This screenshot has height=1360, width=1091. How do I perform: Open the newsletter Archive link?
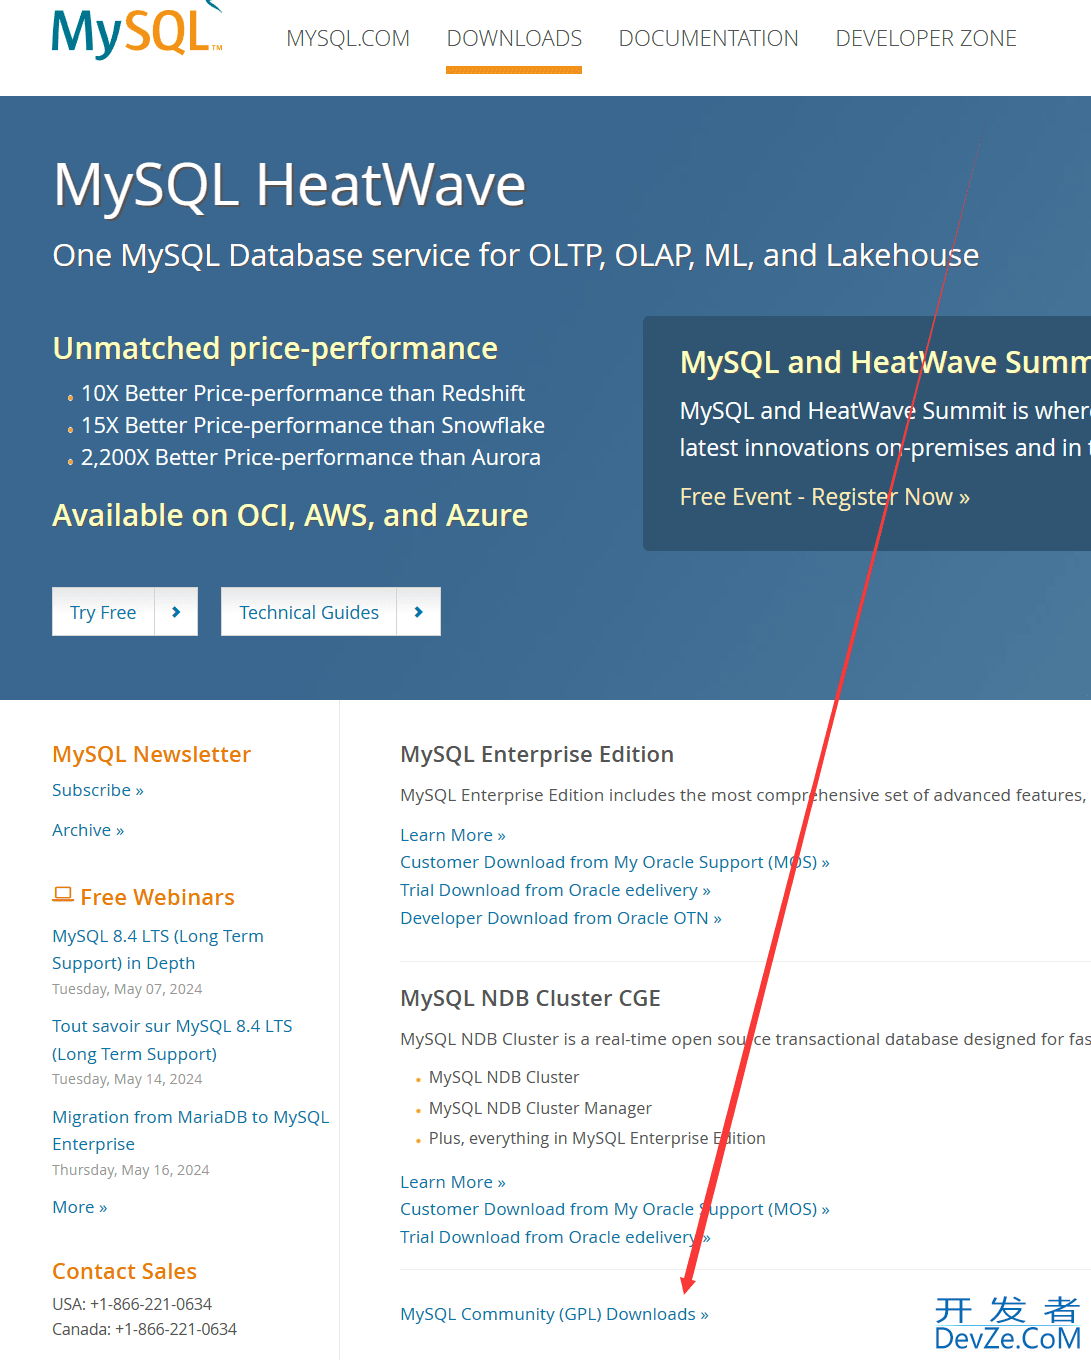tap(88, 830)
